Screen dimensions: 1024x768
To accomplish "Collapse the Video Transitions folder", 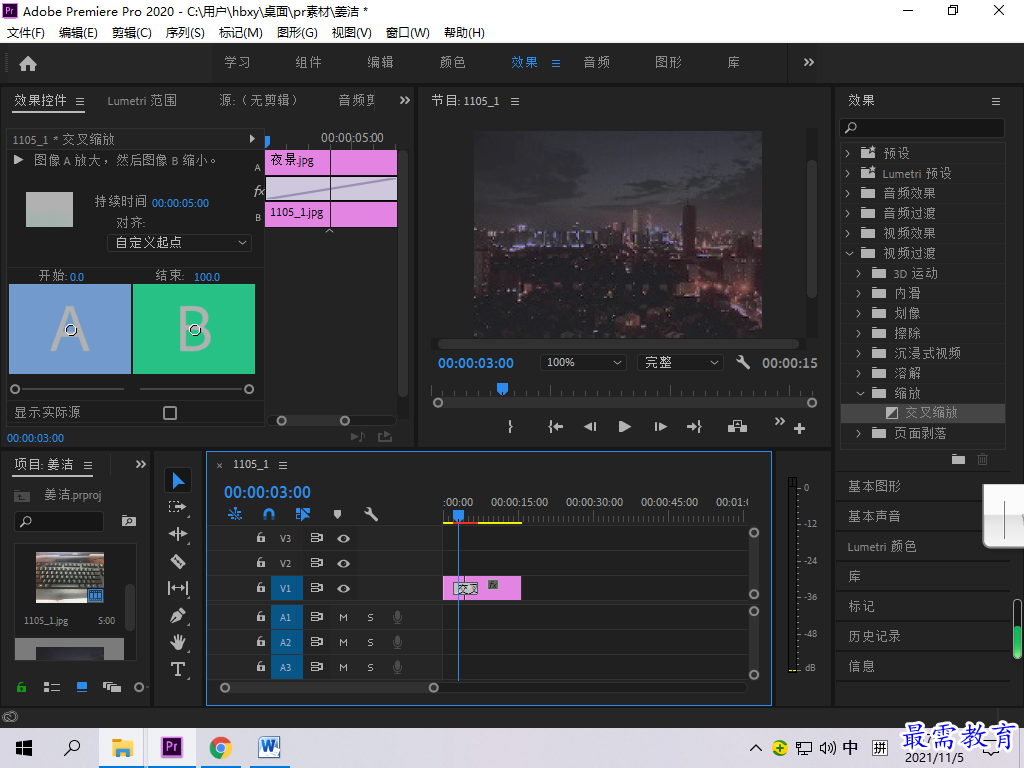I will 849,253.
